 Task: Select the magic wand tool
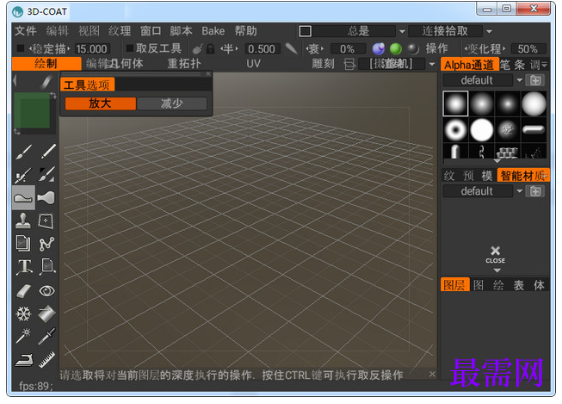pos(24,336)
